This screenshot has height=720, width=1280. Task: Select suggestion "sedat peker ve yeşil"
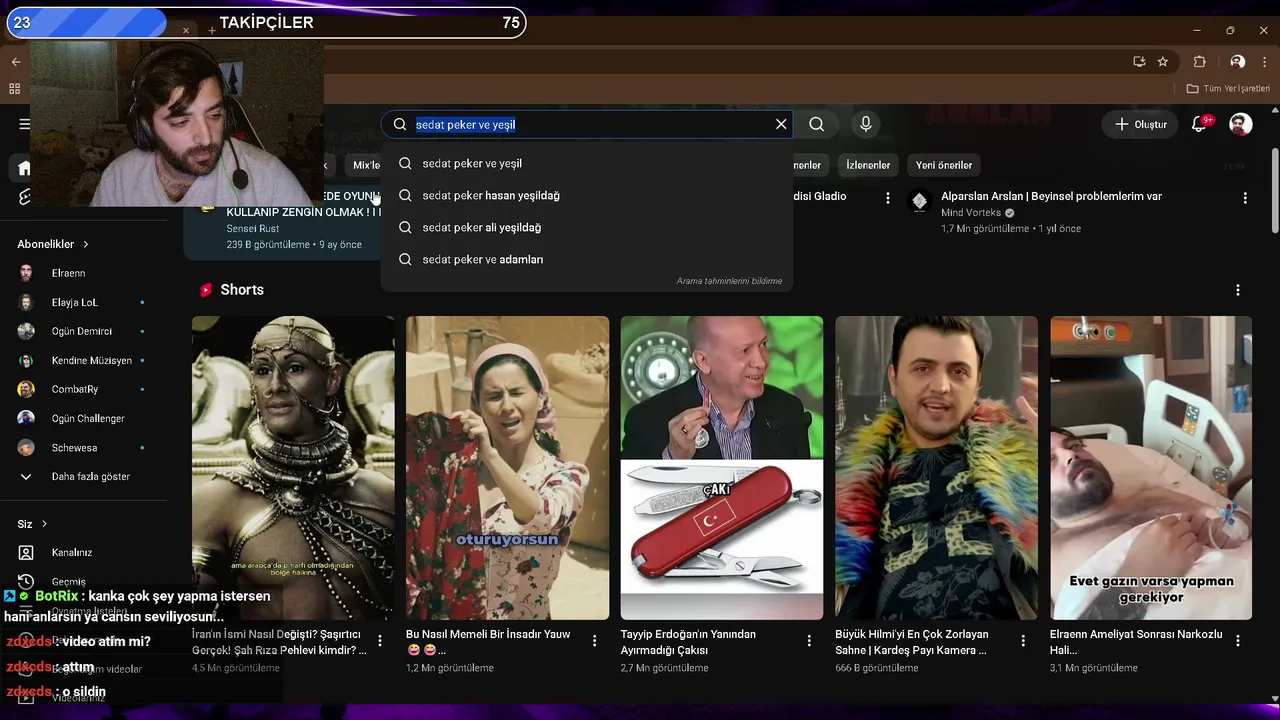(586, 163)
